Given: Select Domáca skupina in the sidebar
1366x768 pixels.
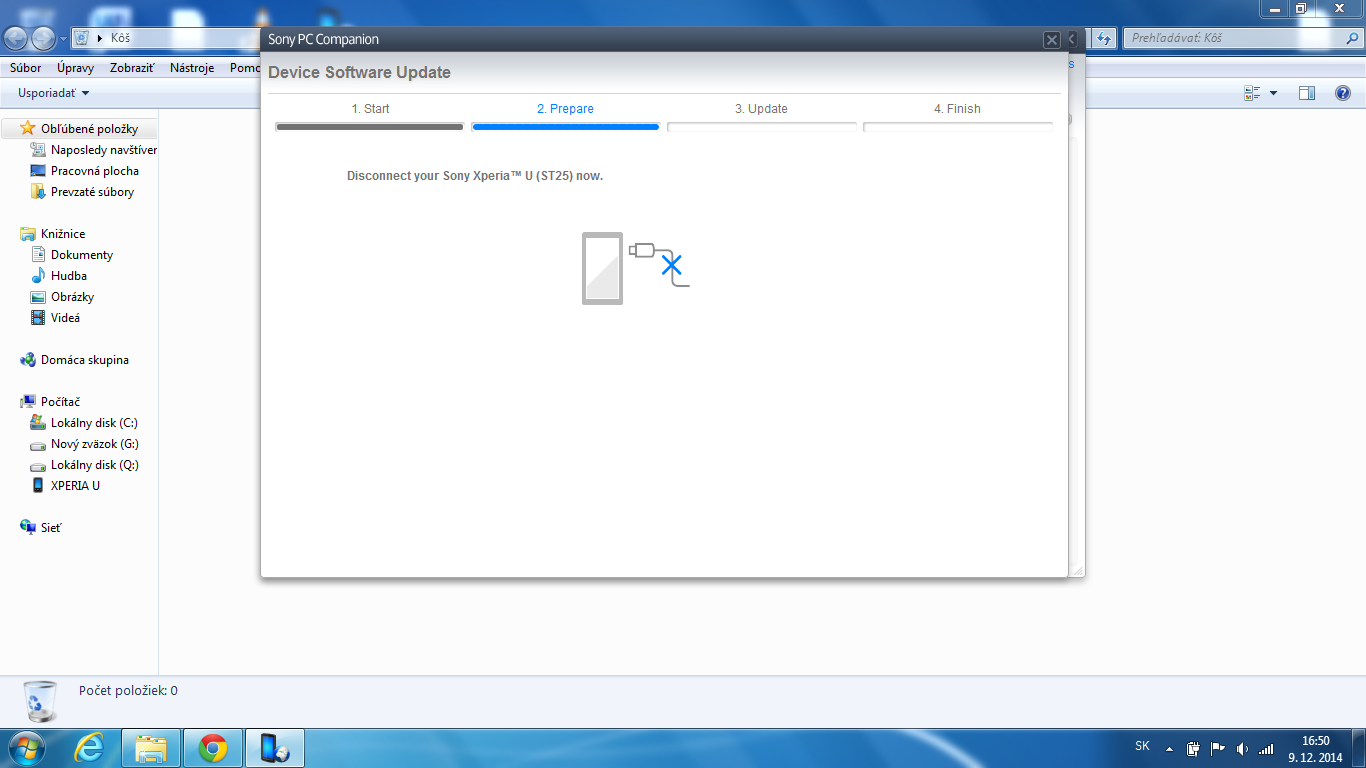Looking at the screenshot, I should coord(75,360).
